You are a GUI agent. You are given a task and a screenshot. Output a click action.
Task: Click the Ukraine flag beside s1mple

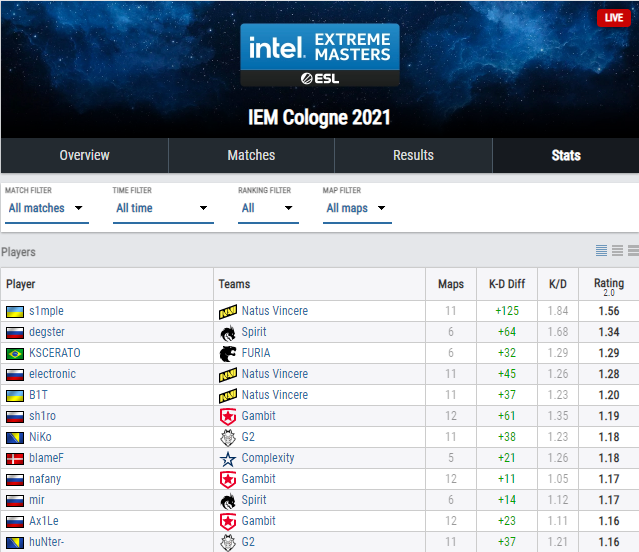point(15,312)
